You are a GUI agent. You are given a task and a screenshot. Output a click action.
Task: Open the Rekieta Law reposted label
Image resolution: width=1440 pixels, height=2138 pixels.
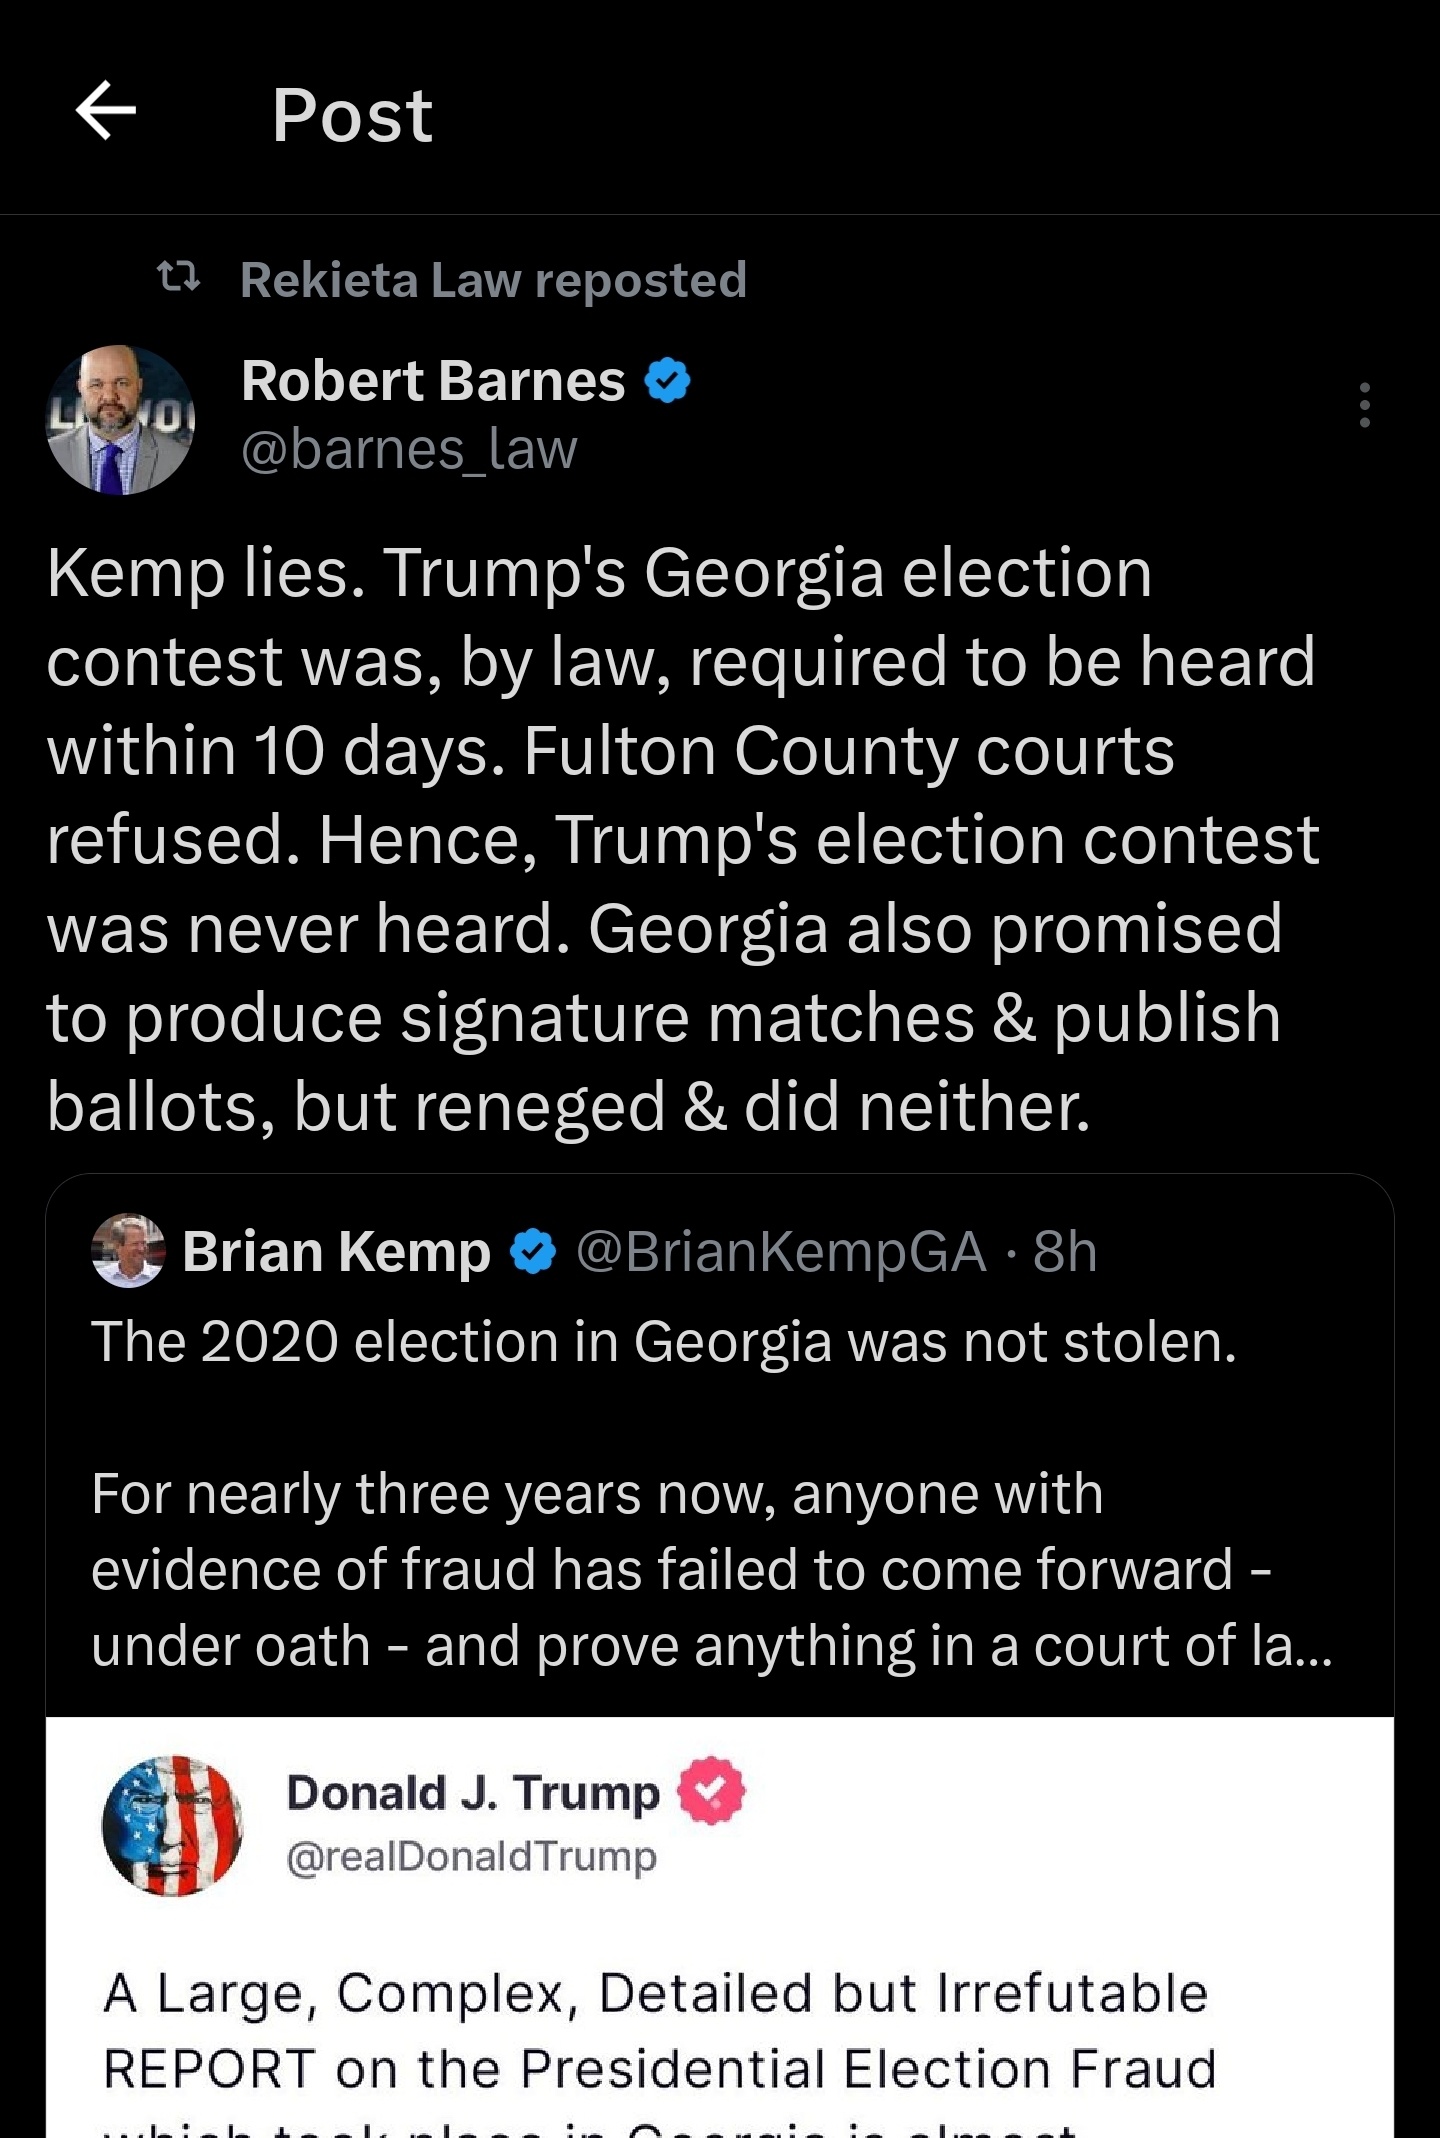pos(493,280)
